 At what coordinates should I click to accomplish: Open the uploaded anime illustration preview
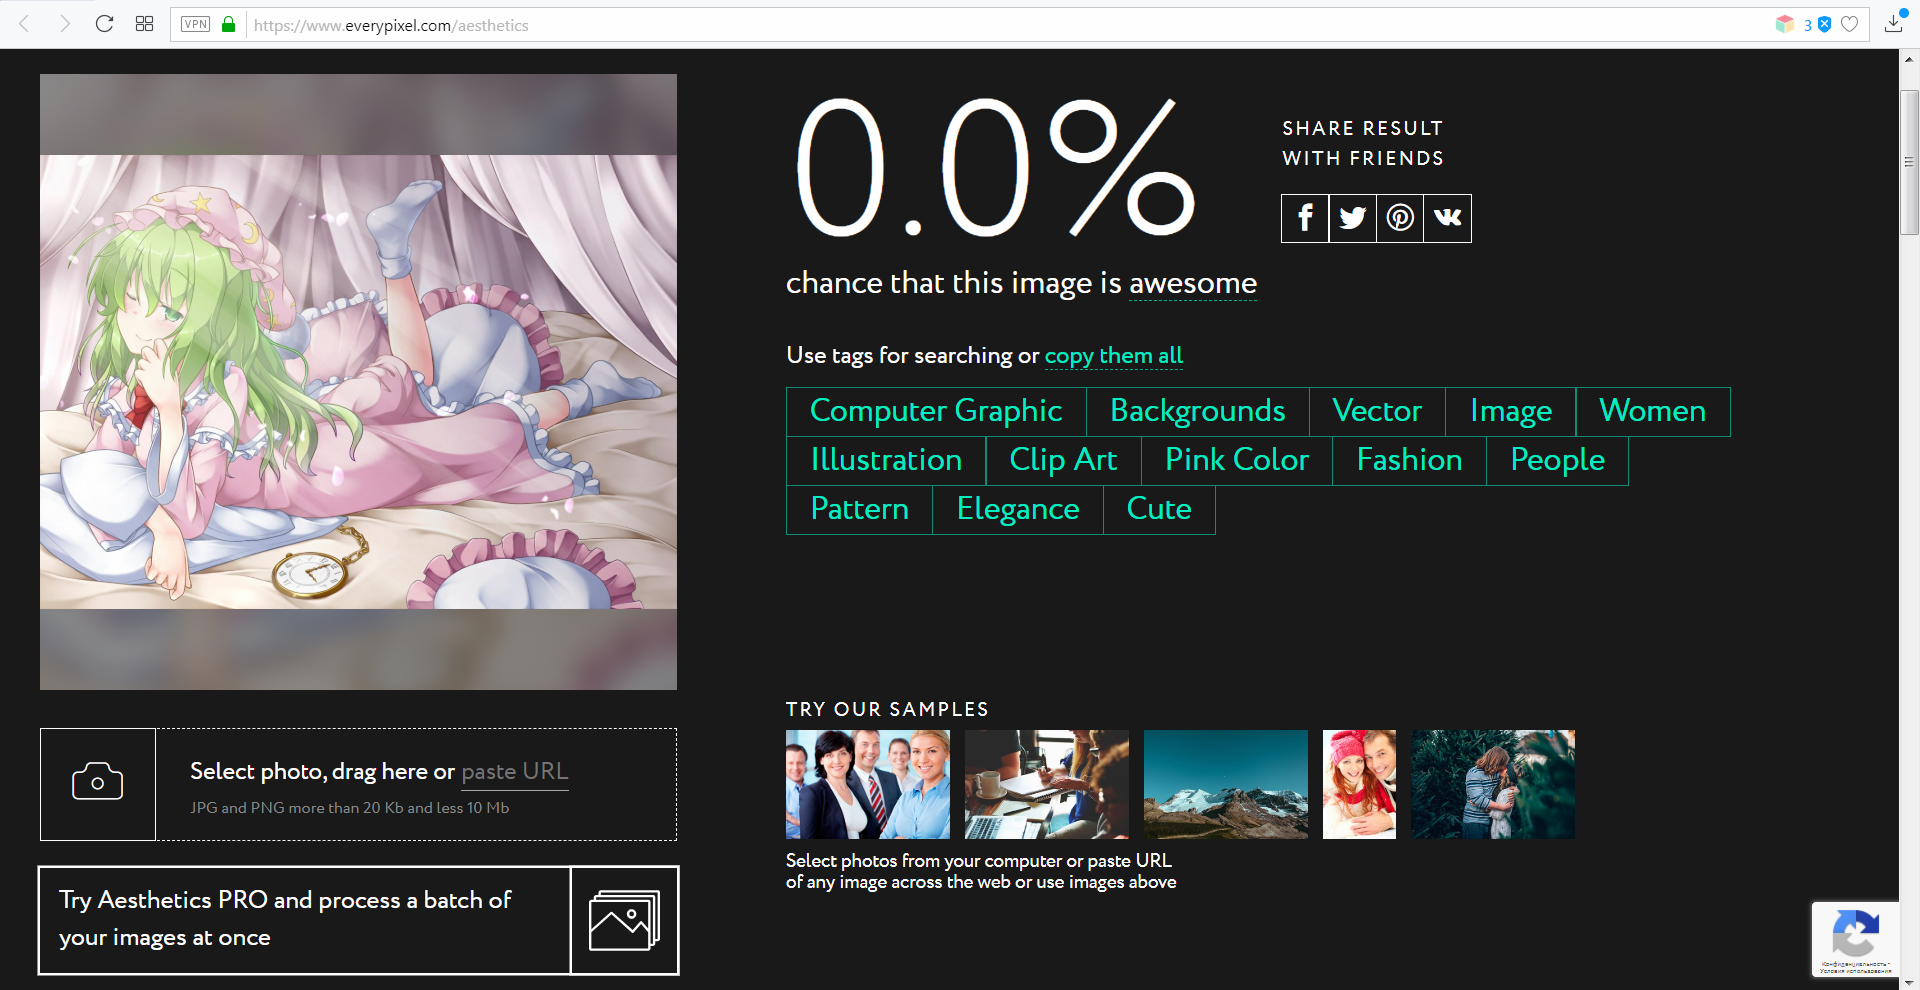[x=358, y=381]
